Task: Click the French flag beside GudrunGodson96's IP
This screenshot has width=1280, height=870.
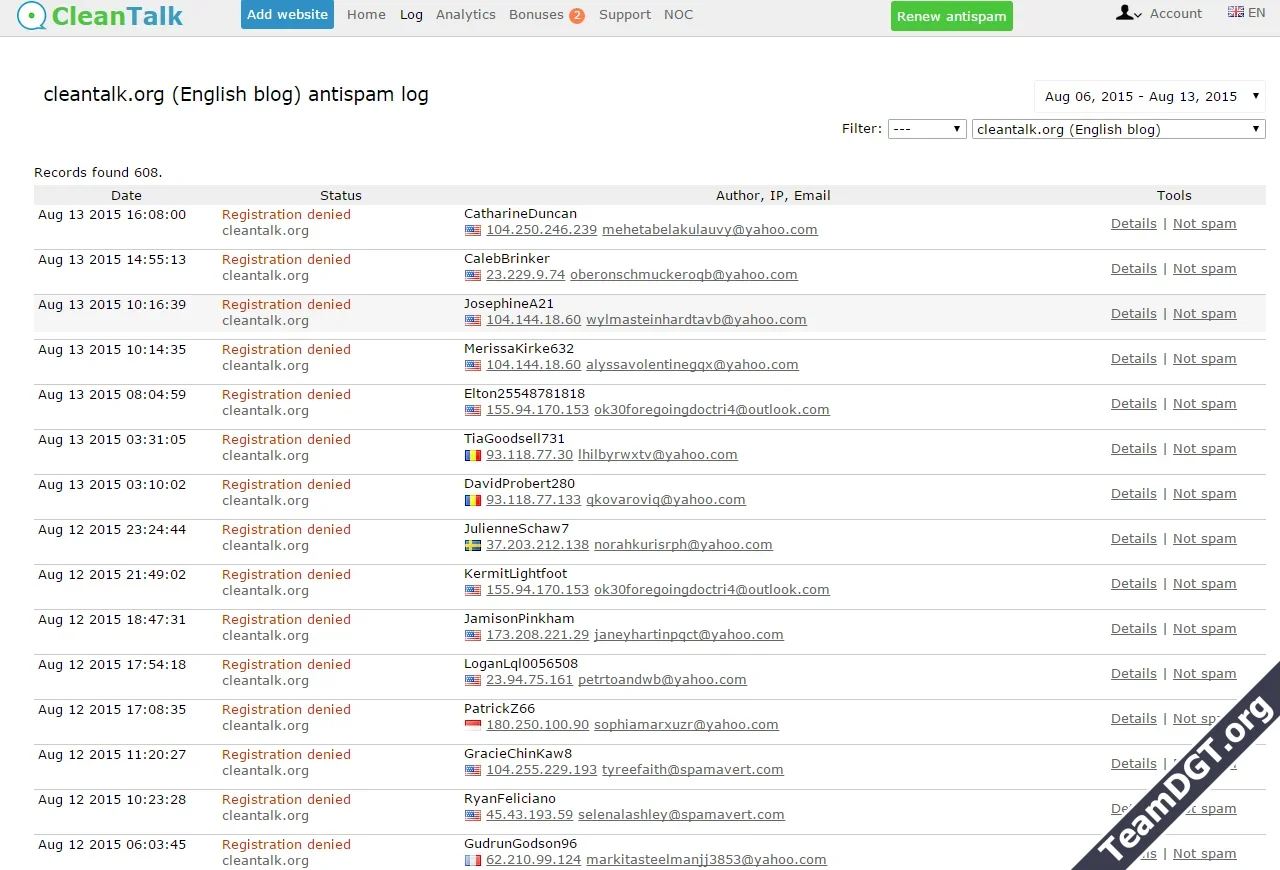Action: pyautogui.click(x=473, y=860)
